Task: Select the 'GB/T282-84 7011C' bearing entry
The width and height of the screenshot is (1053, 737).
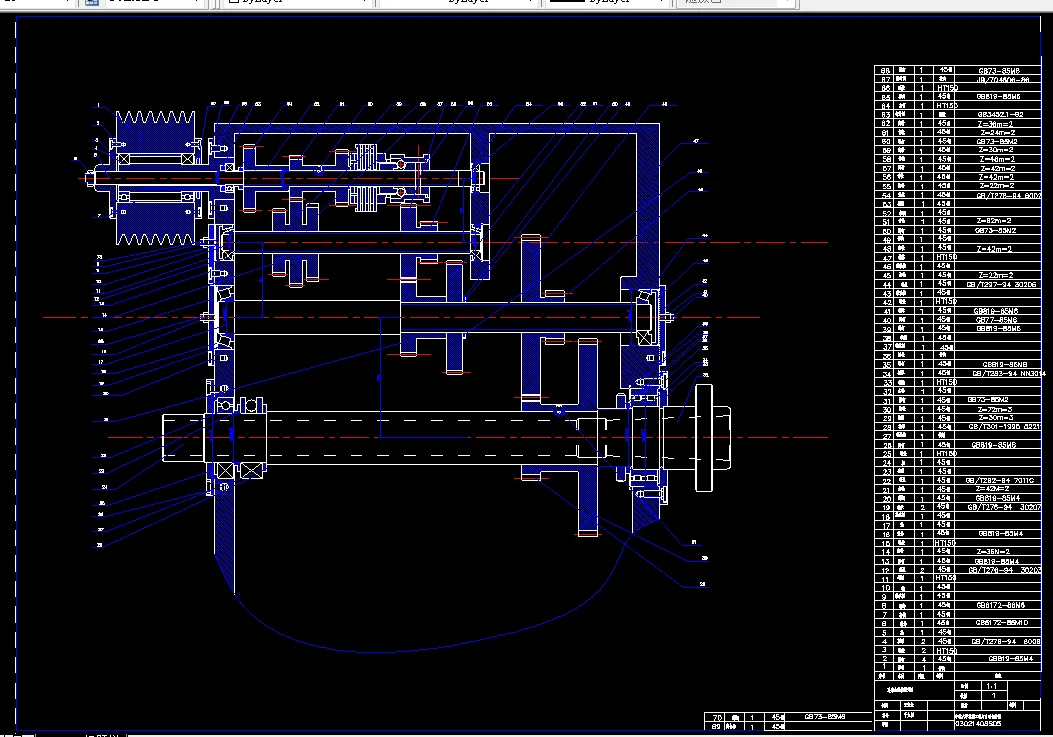Action: pyautogui.click(x=999, y=480)
